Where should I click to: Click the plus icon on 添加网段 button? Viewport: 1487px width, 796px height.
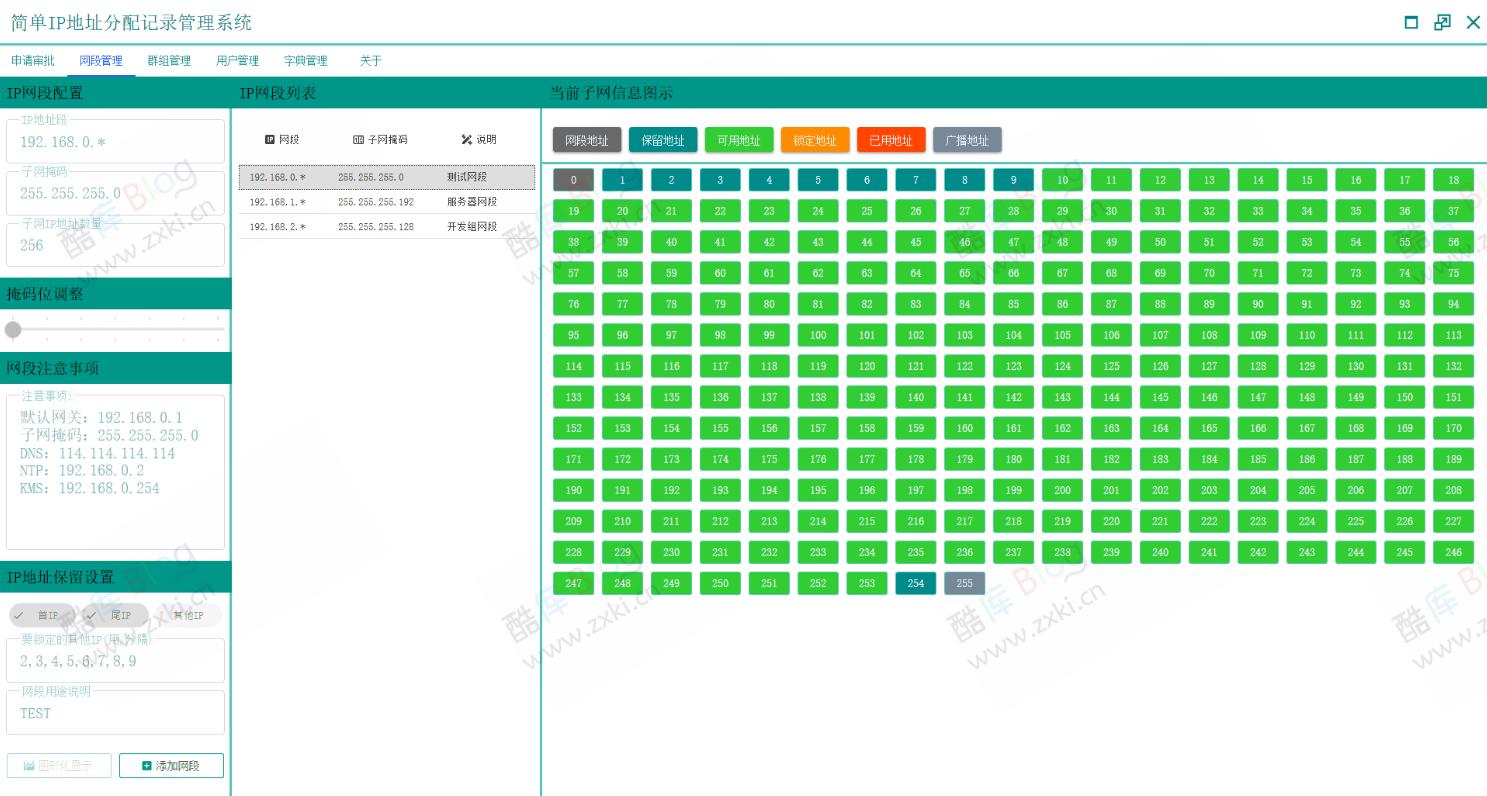147,766
